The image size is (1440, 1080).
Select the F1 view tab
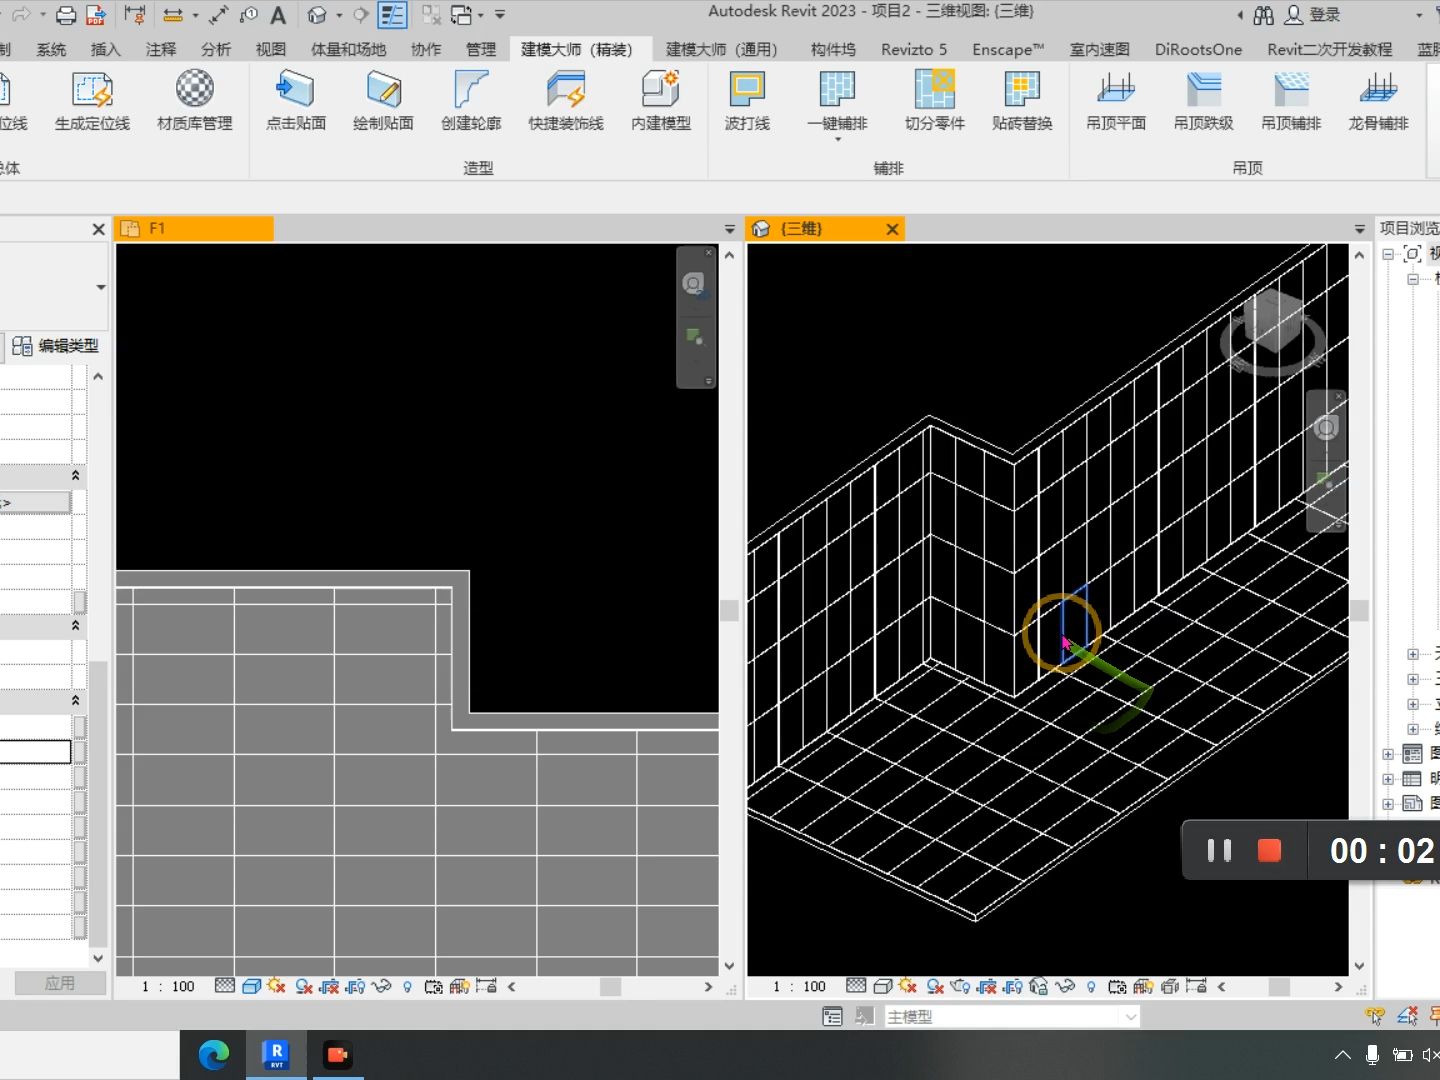pos(194,229)
